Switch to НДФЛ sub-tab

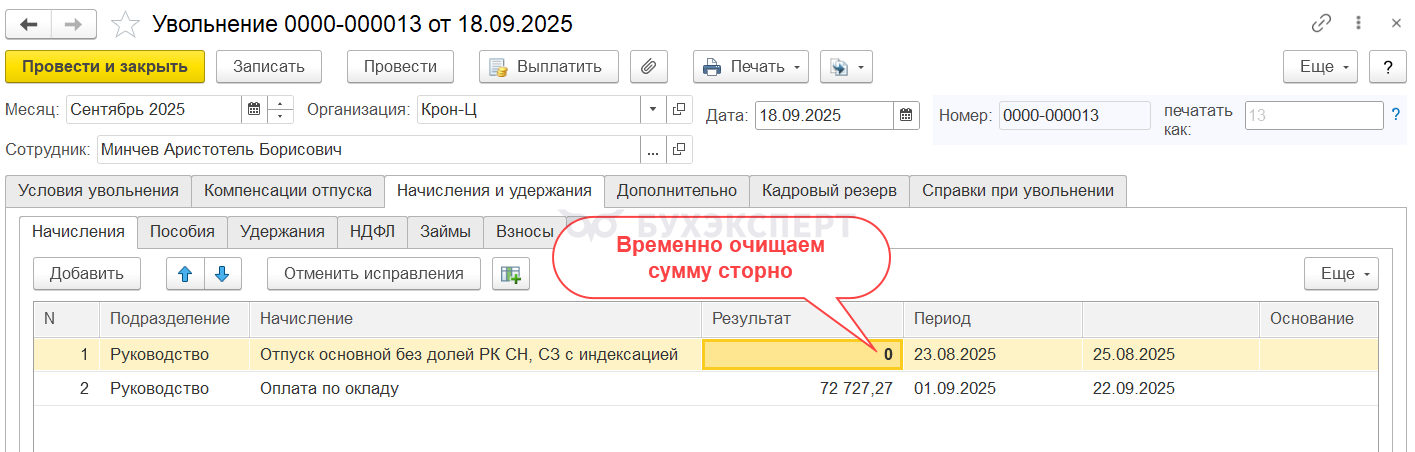372,231
